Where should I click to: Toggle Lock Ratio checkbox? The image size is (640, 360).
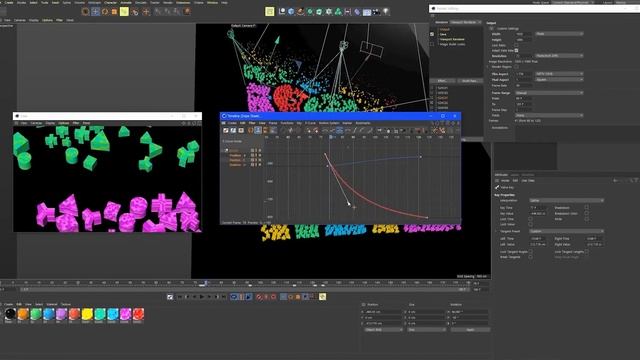point(516,45)
